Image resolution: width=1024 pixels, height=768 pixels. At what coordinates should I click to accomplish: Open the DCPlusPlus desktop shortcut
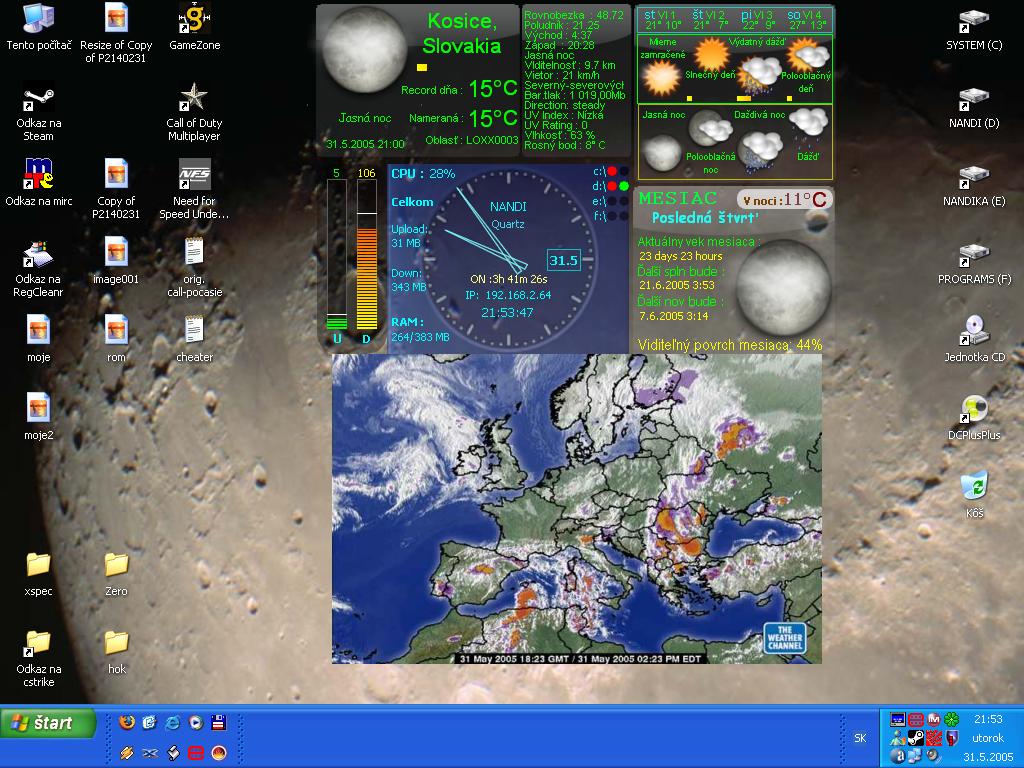(x=974, y=409)
